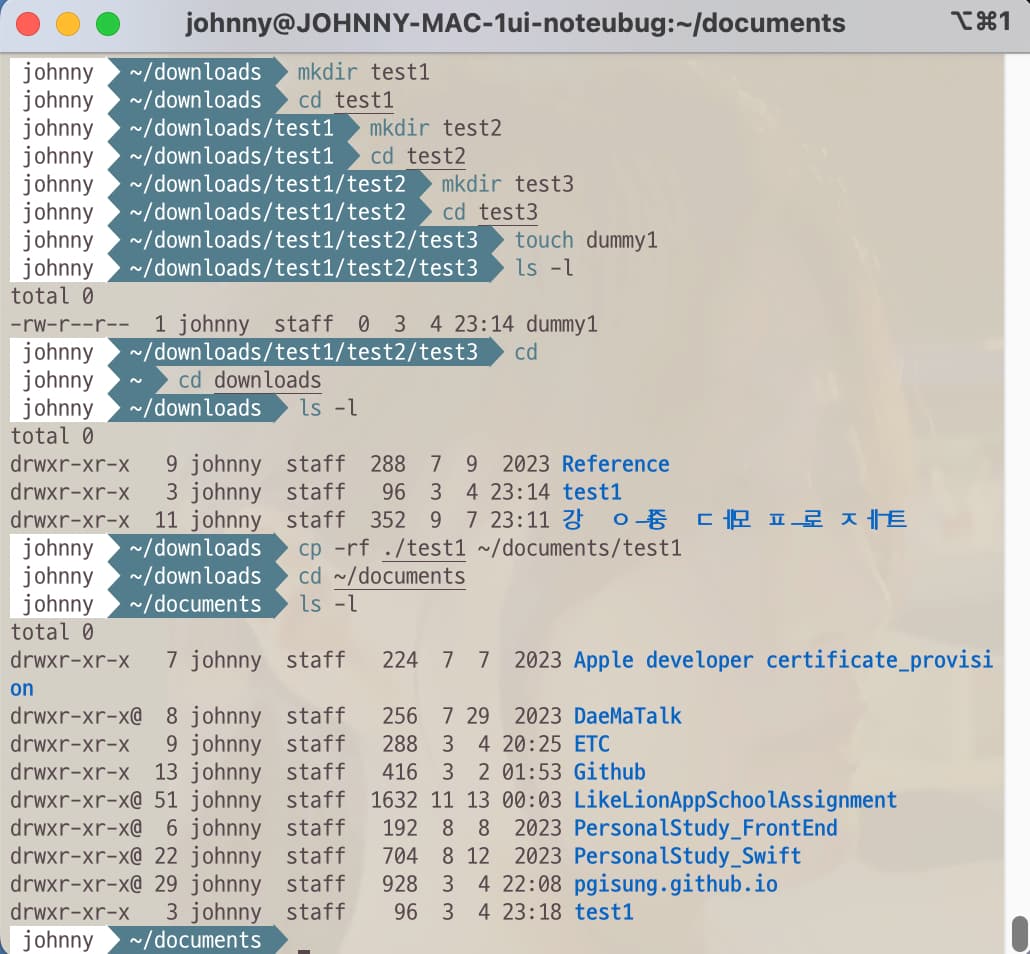1030x954 pixels.
Task: Click the '~/documents' segment of the last prompt
Action: coord(195,940)
